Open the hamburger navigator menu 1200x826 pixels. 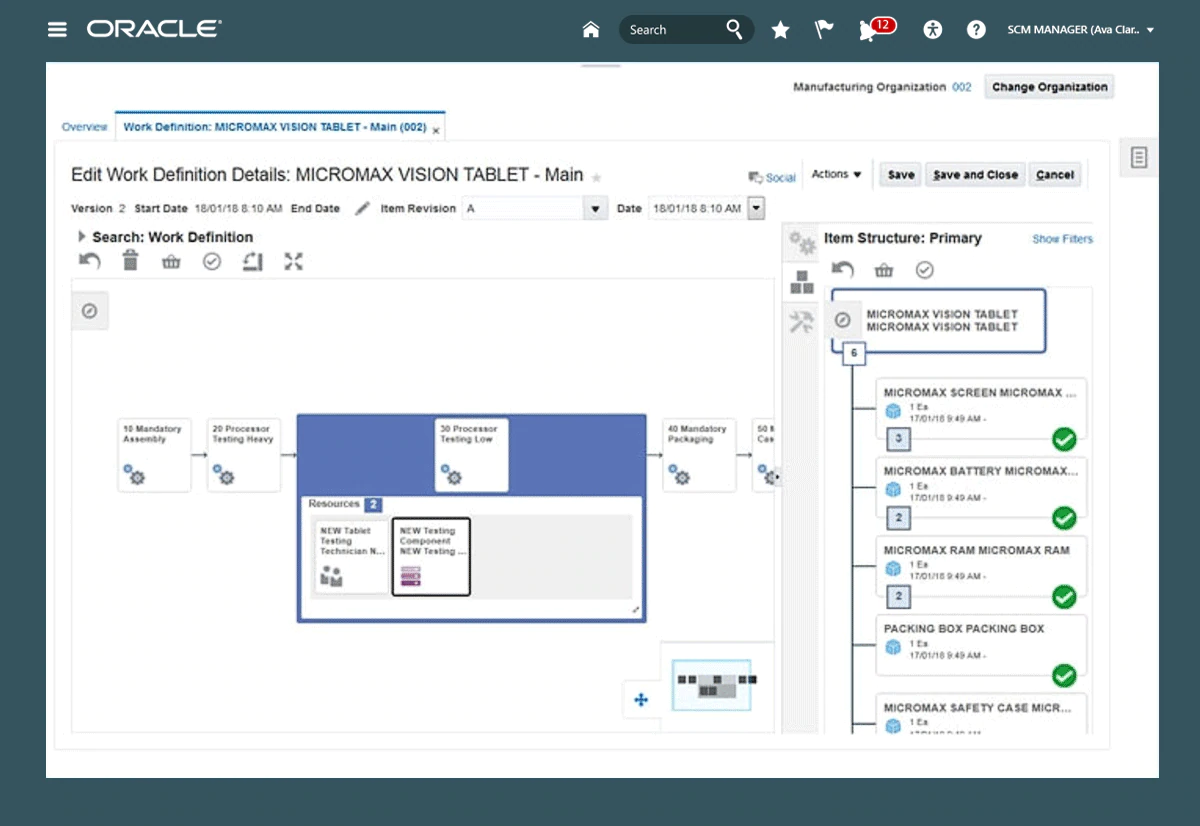[x=57, y=29]
